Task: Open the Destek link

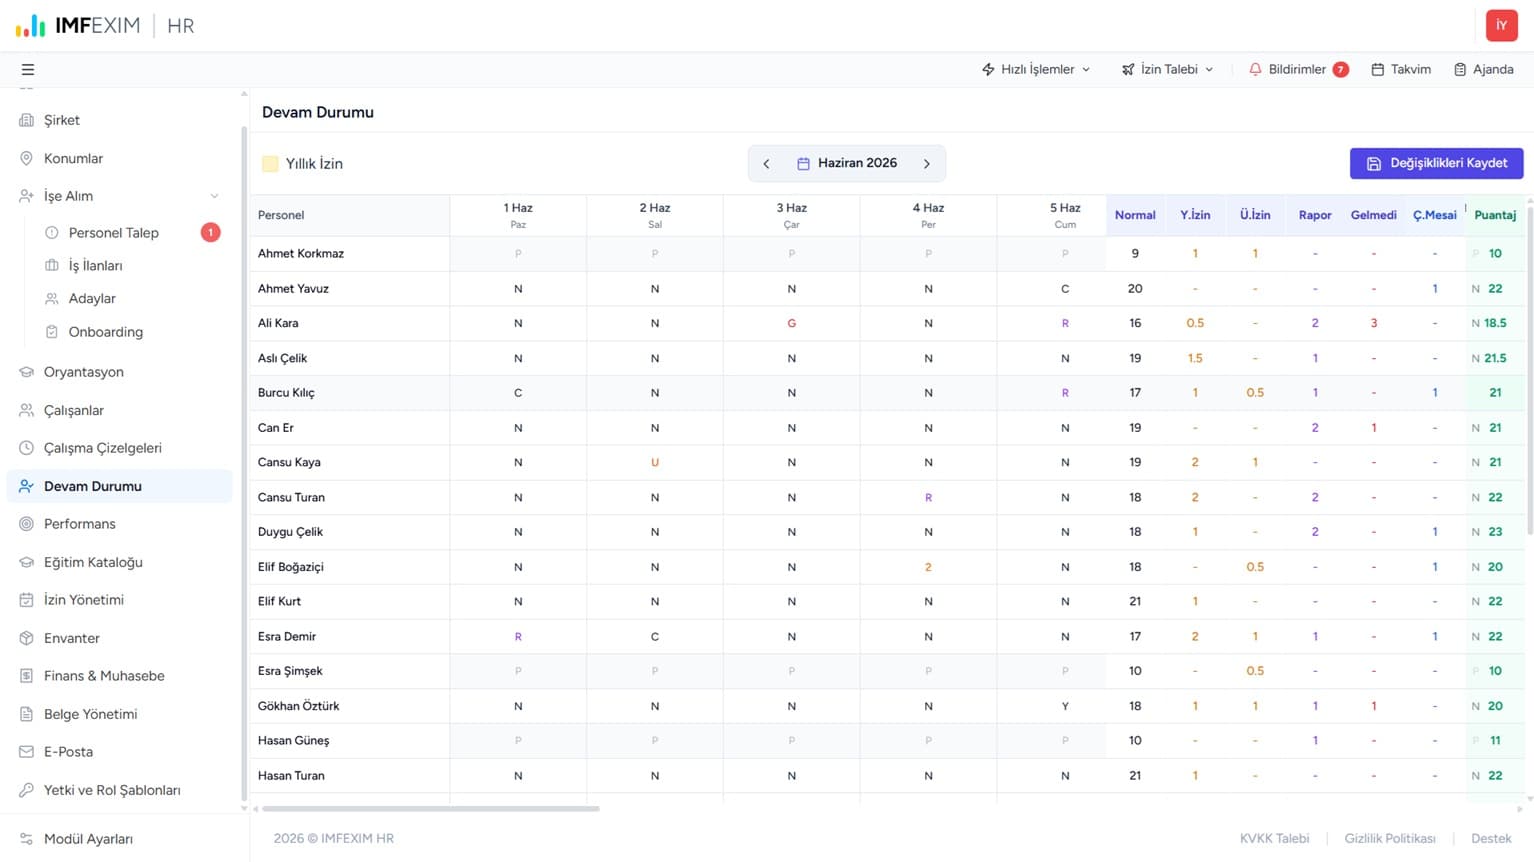Action: 1491,839
